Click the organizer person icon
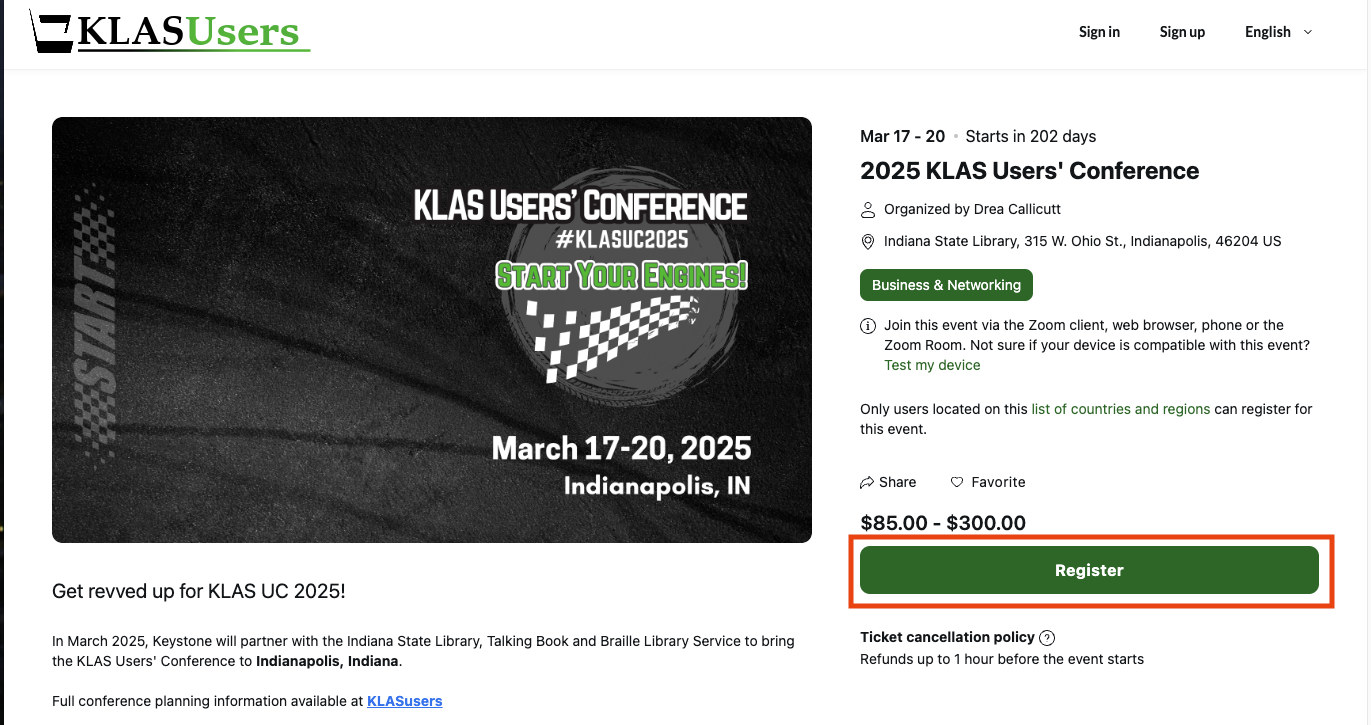 (867, 209)
